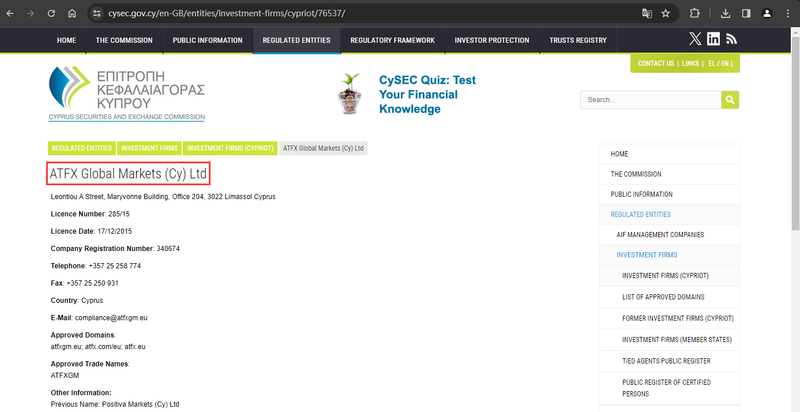
Task: Click the plant-in-coins quiz image
Action: [x=351, y=94]
